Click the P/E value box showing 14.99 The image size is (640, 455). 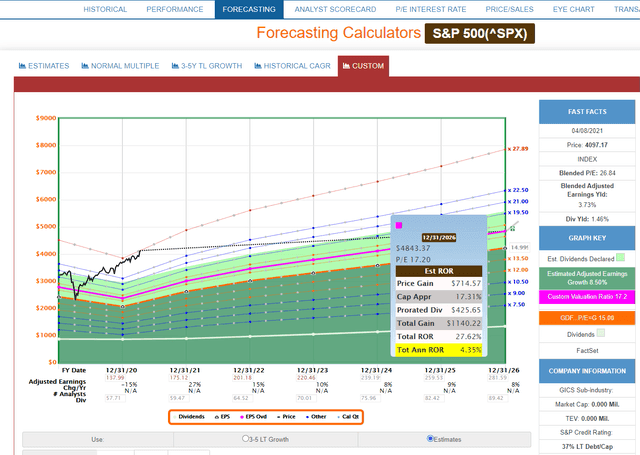[520, 247]
